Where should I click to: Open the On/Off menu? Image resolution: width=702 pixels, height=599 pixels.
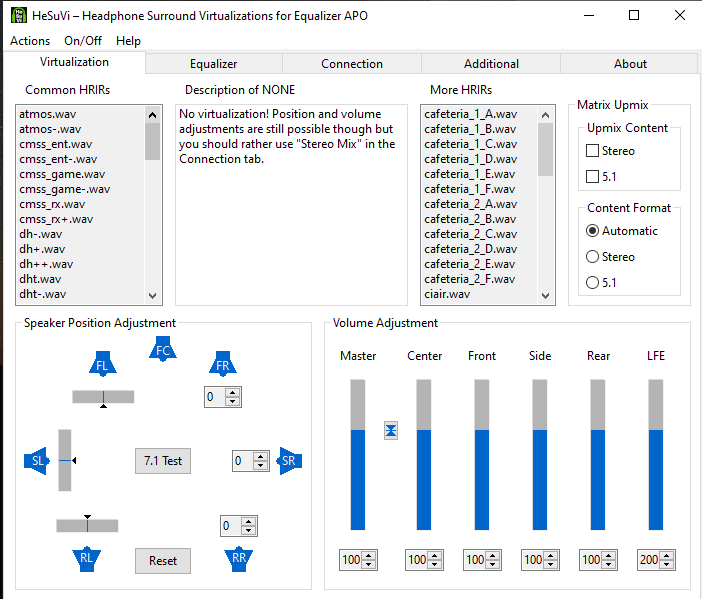coord(83,41)
